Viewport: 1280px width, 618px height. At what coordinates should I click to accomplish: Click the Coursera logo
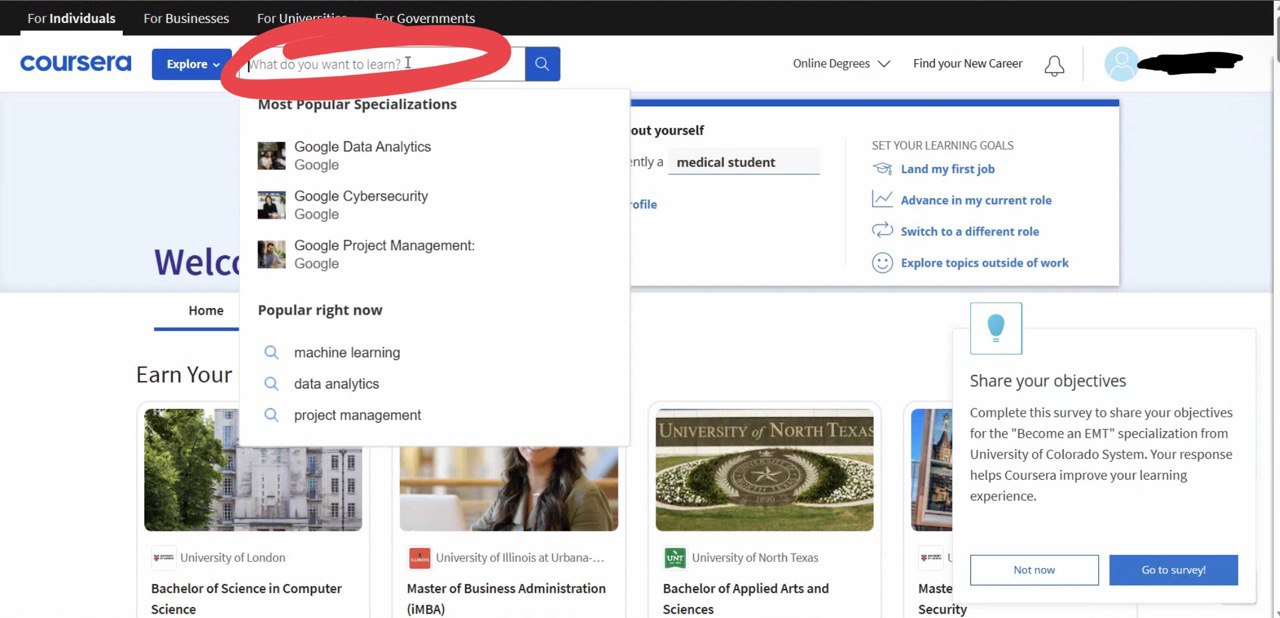tap(76, 63)
